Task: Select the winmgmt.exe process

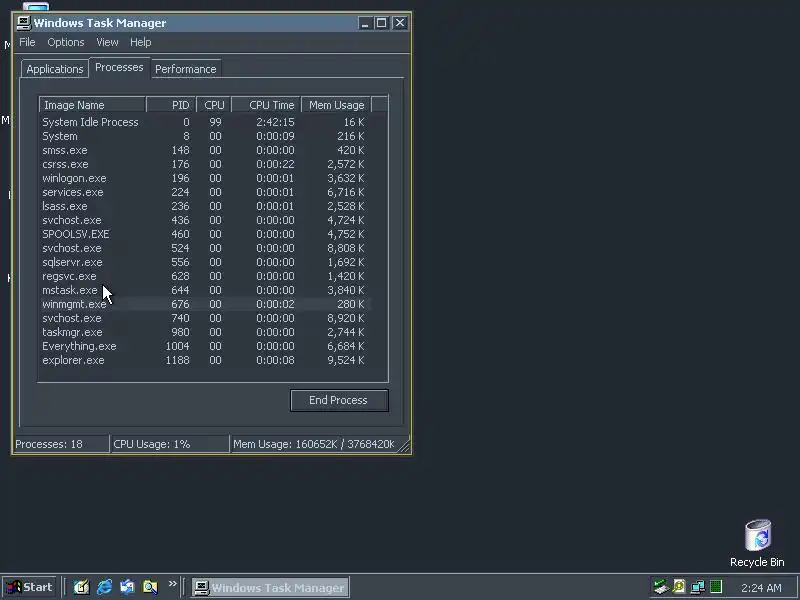Action: tap(204, 304)
